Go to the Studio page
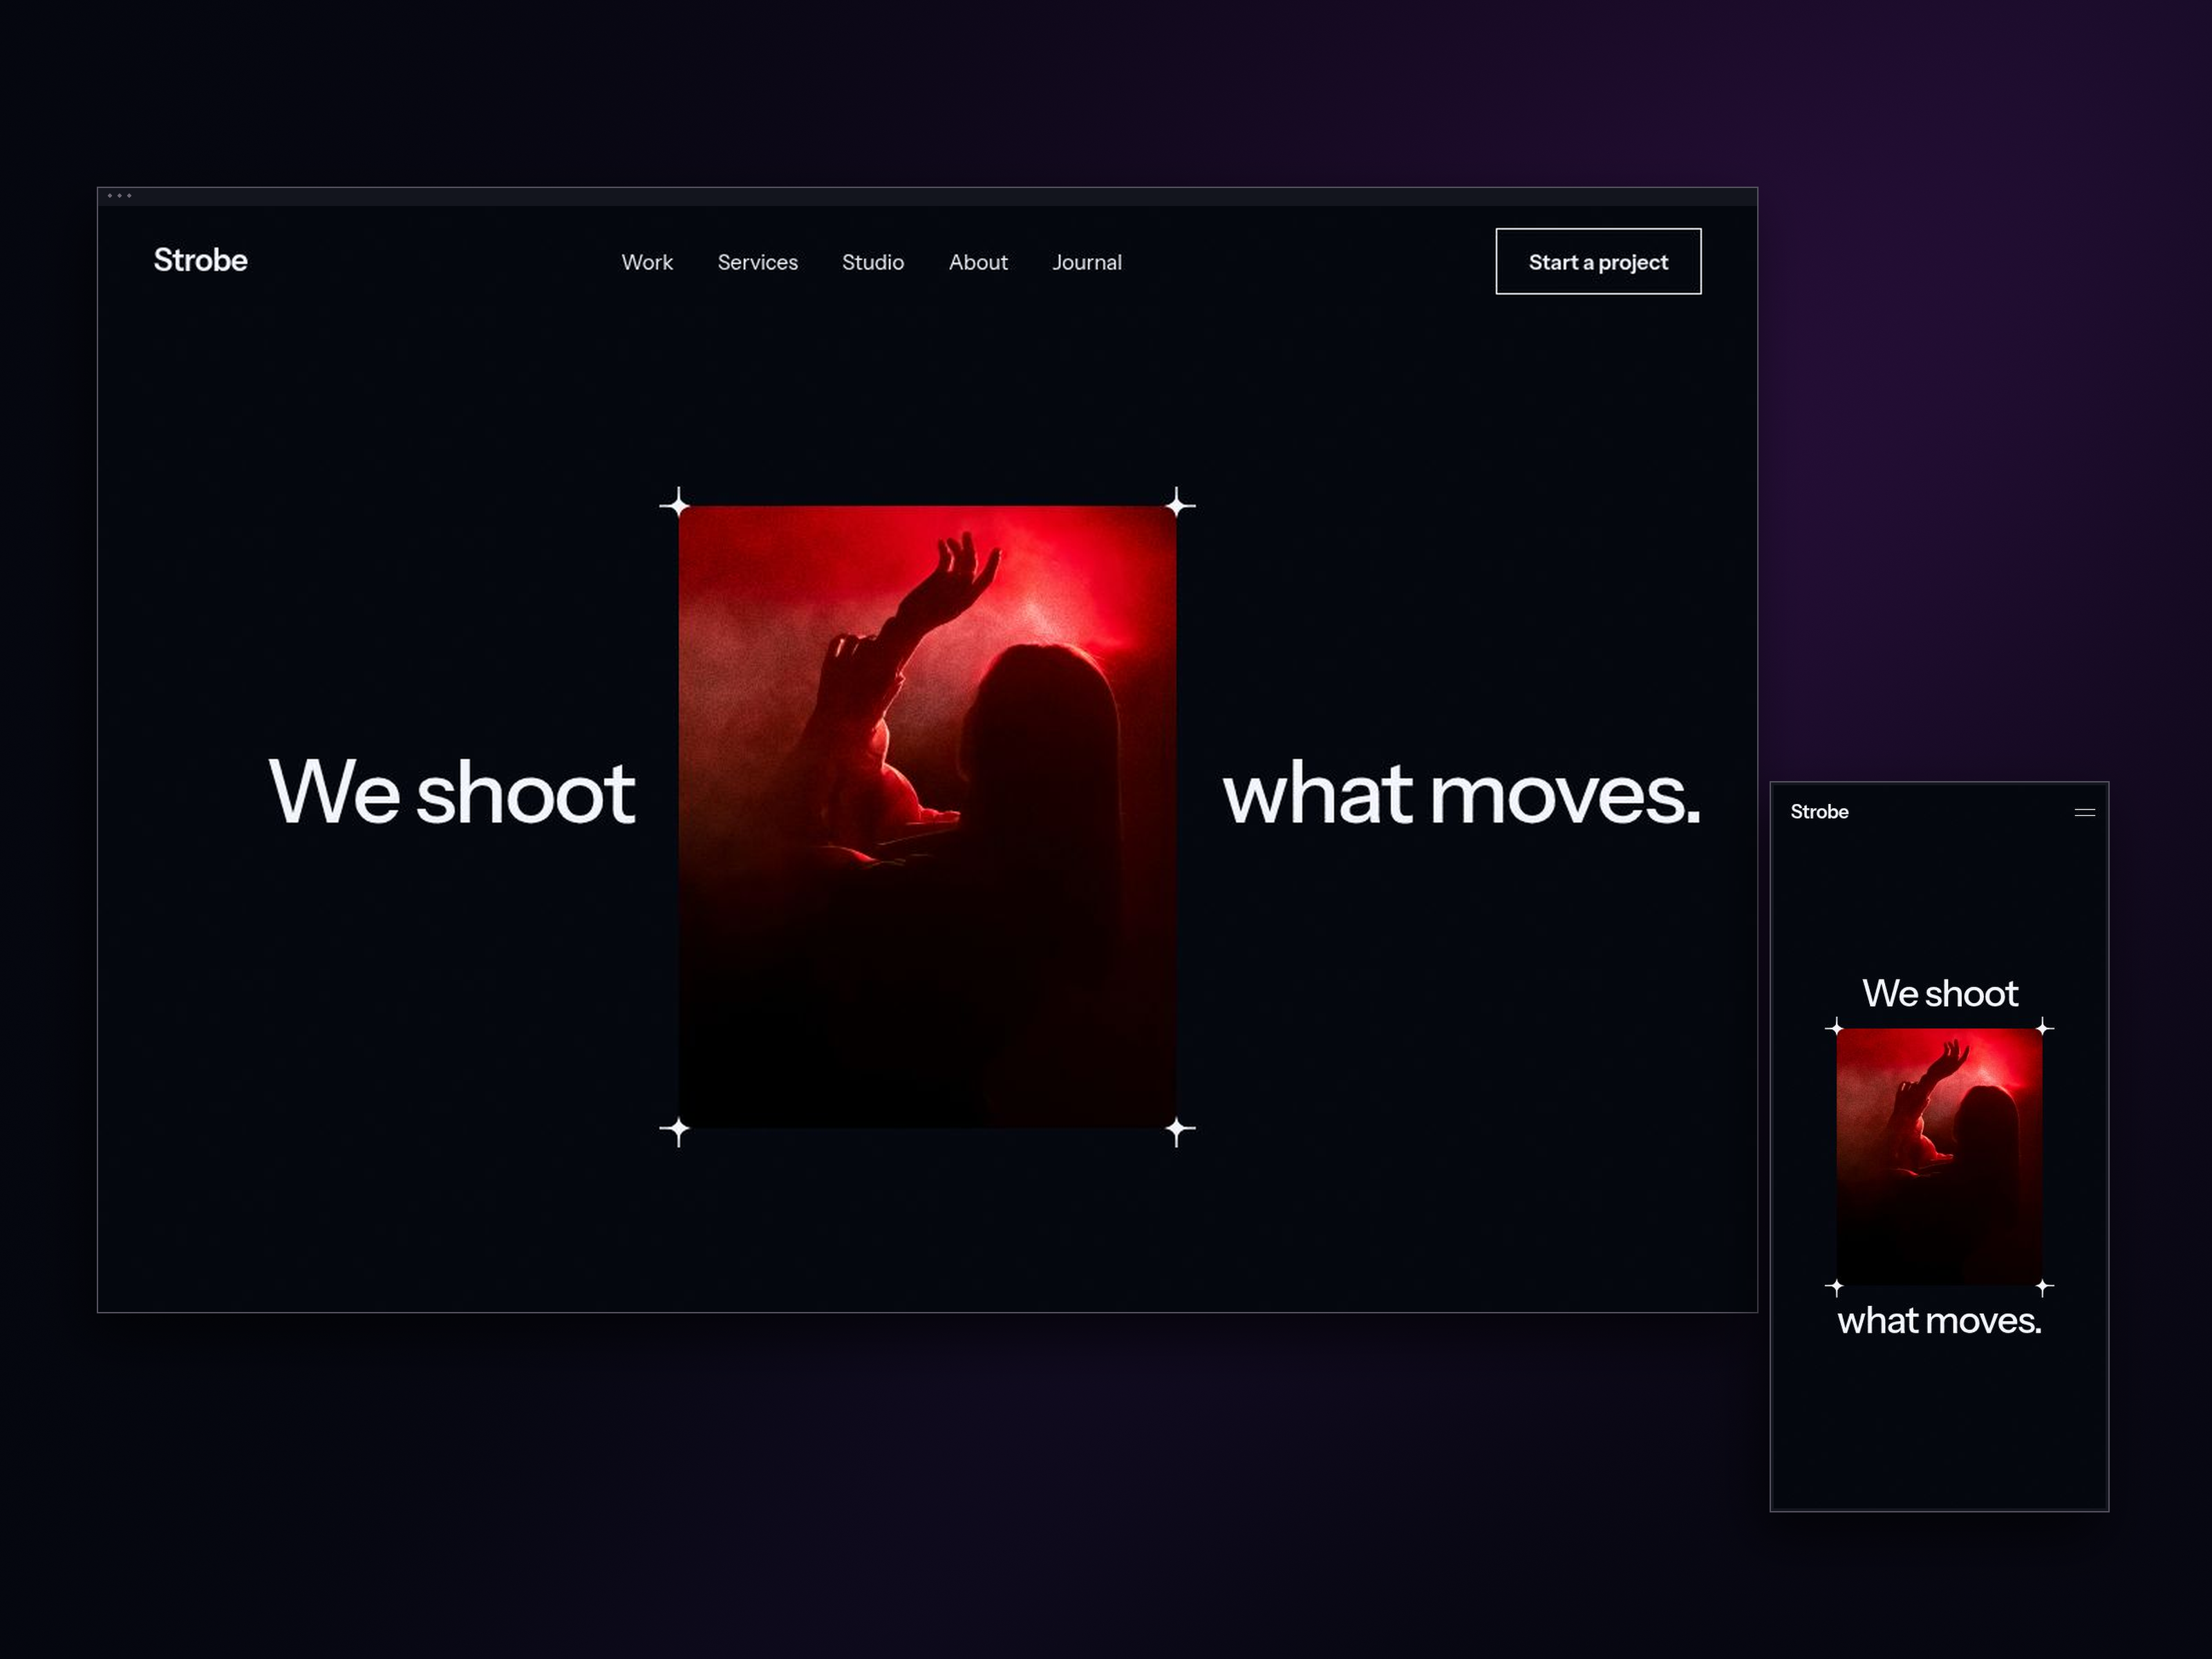 pos(873,262)
